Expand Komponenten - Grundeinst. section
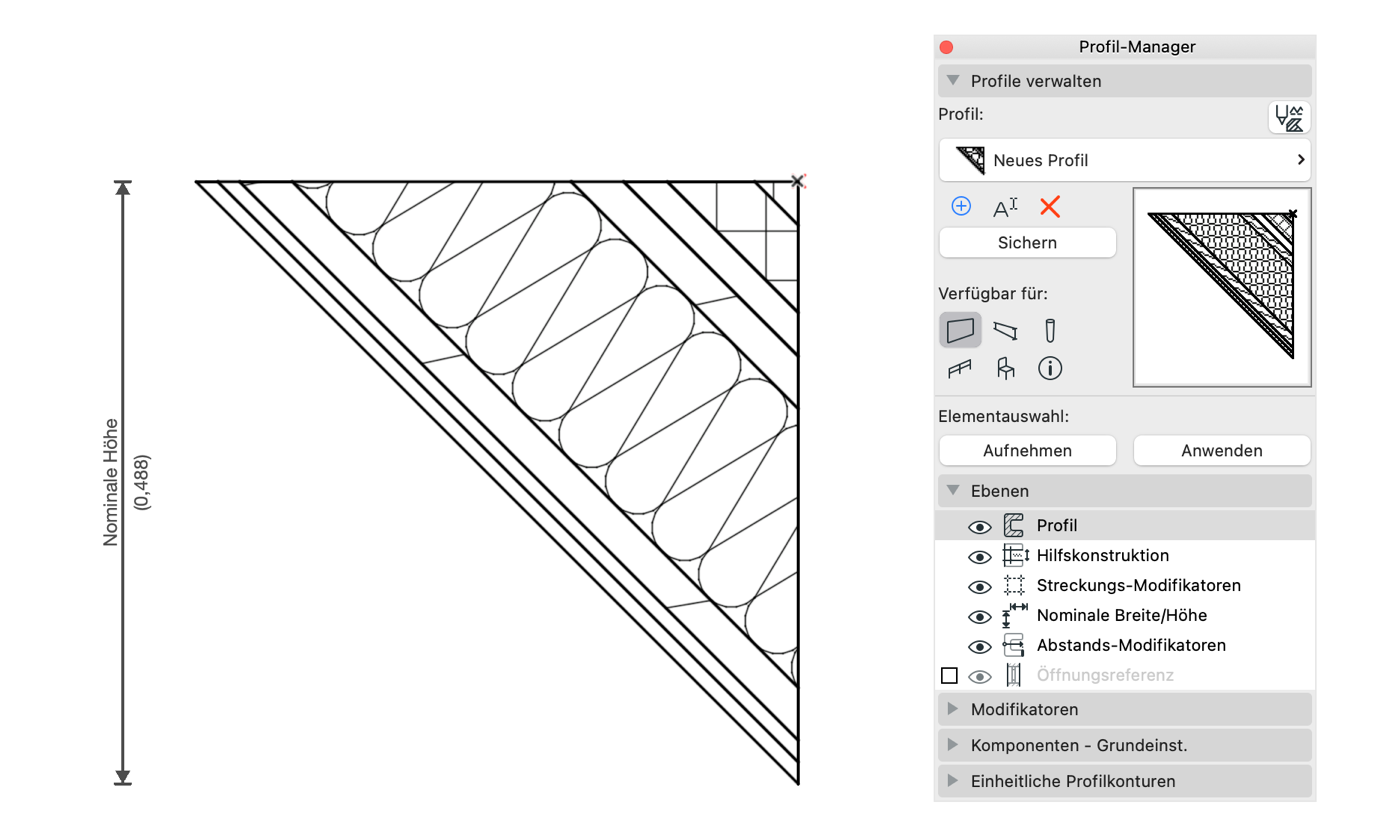The height and width of the screenshot is (838, 1387). 953,745
